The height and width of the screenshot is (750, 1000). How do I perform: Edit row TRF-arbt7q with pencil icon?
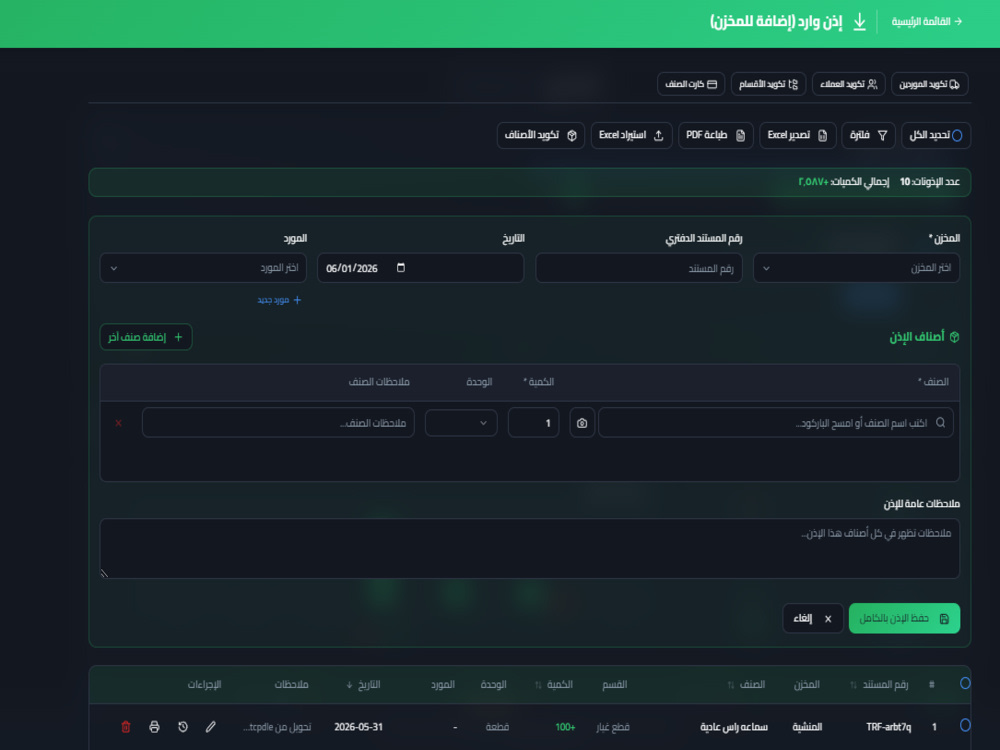pyautogui.click(x=210, y=726)
